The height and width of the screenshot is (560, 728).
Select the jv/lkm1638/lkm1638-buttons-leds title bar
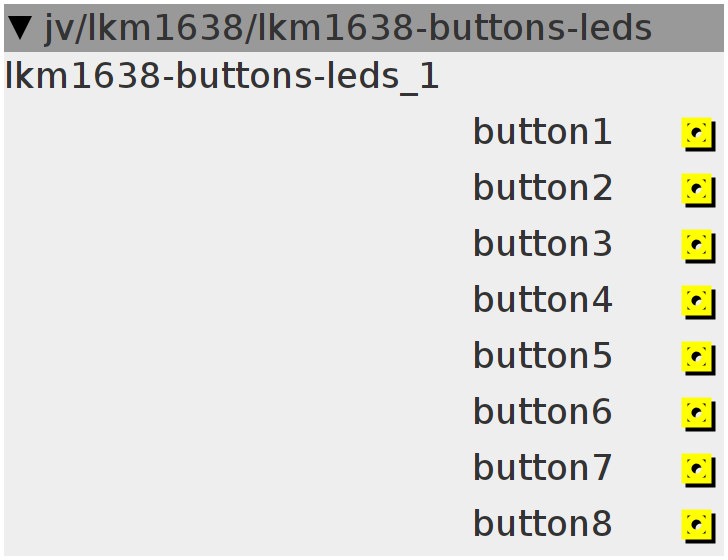364,28
